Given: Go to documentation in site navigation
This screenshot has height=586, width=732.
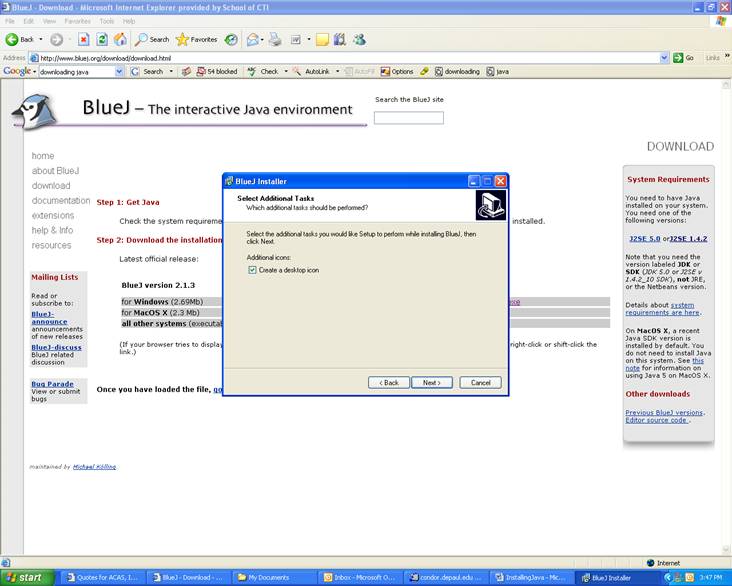Looking at the screenshot, I should pos(61,200).
